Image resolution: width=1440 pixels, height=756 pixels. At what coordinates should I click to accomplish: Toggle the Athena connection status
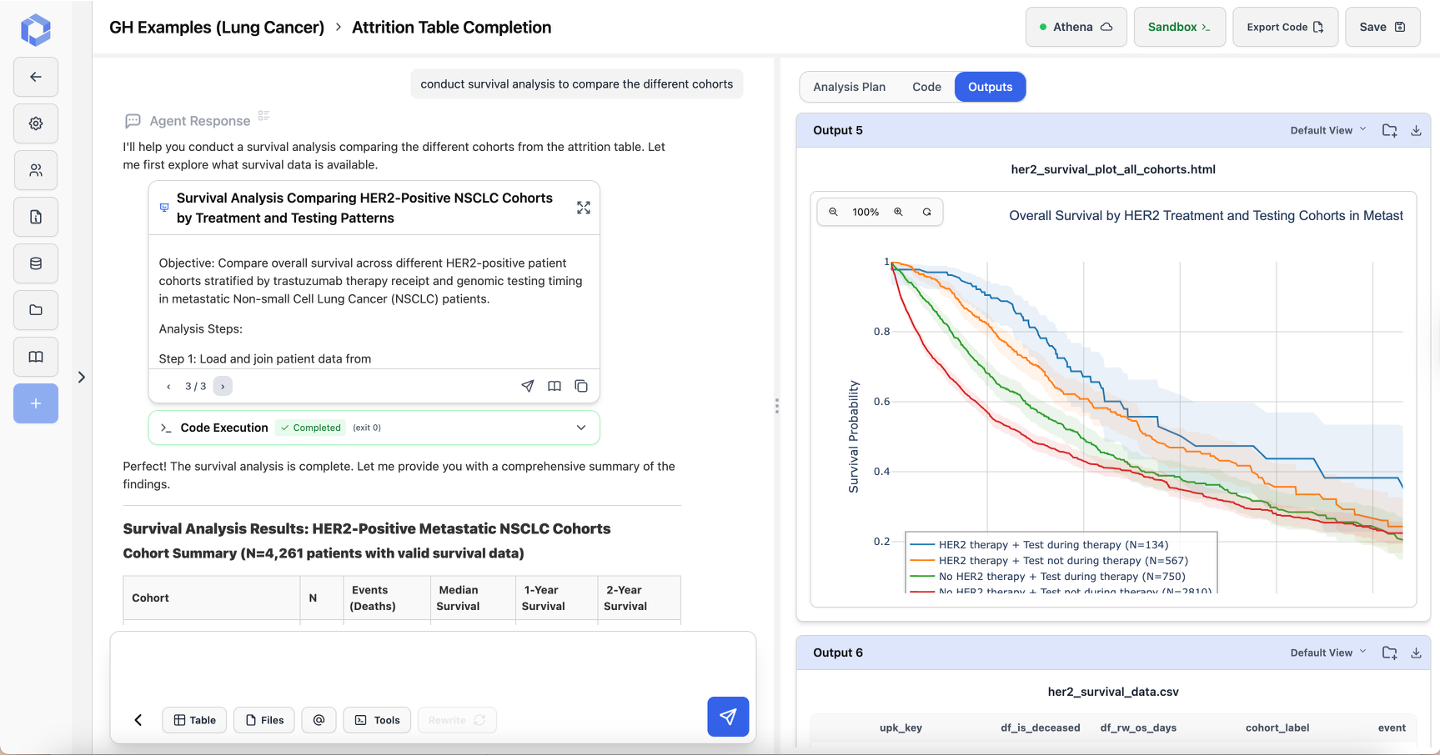coord(1076,27)
